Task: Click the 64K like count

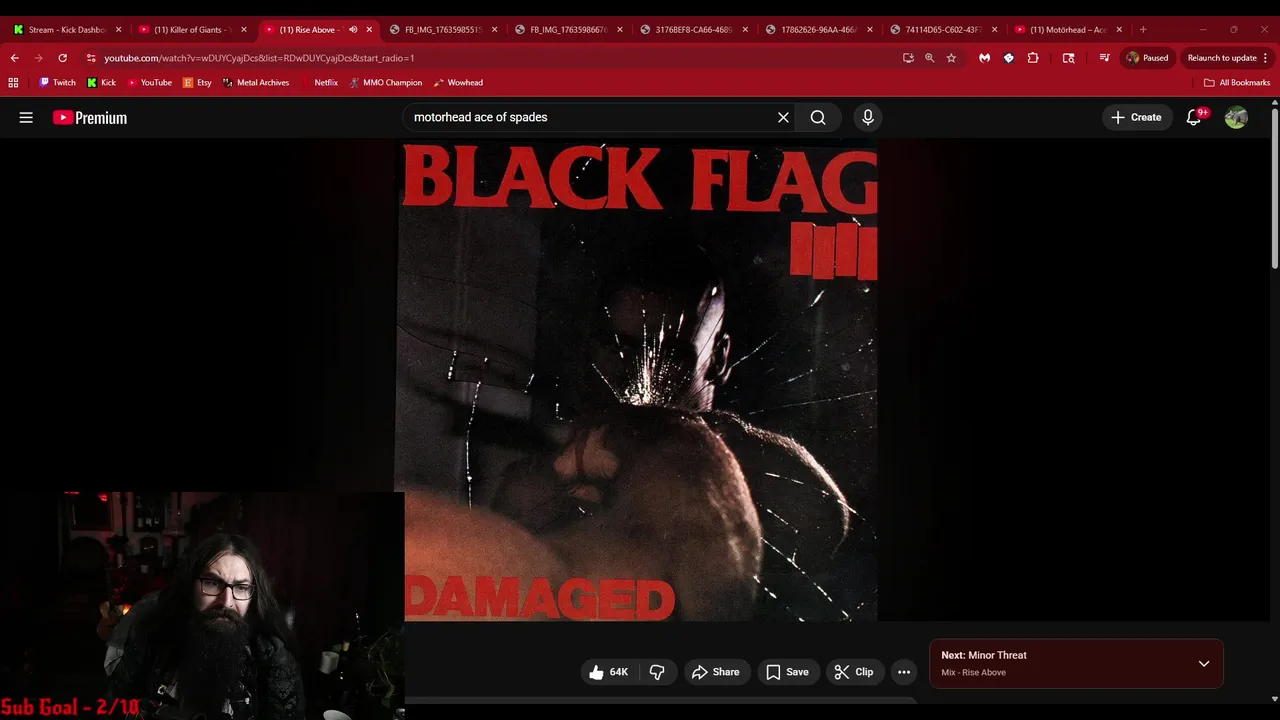Action: pos(619,672)
